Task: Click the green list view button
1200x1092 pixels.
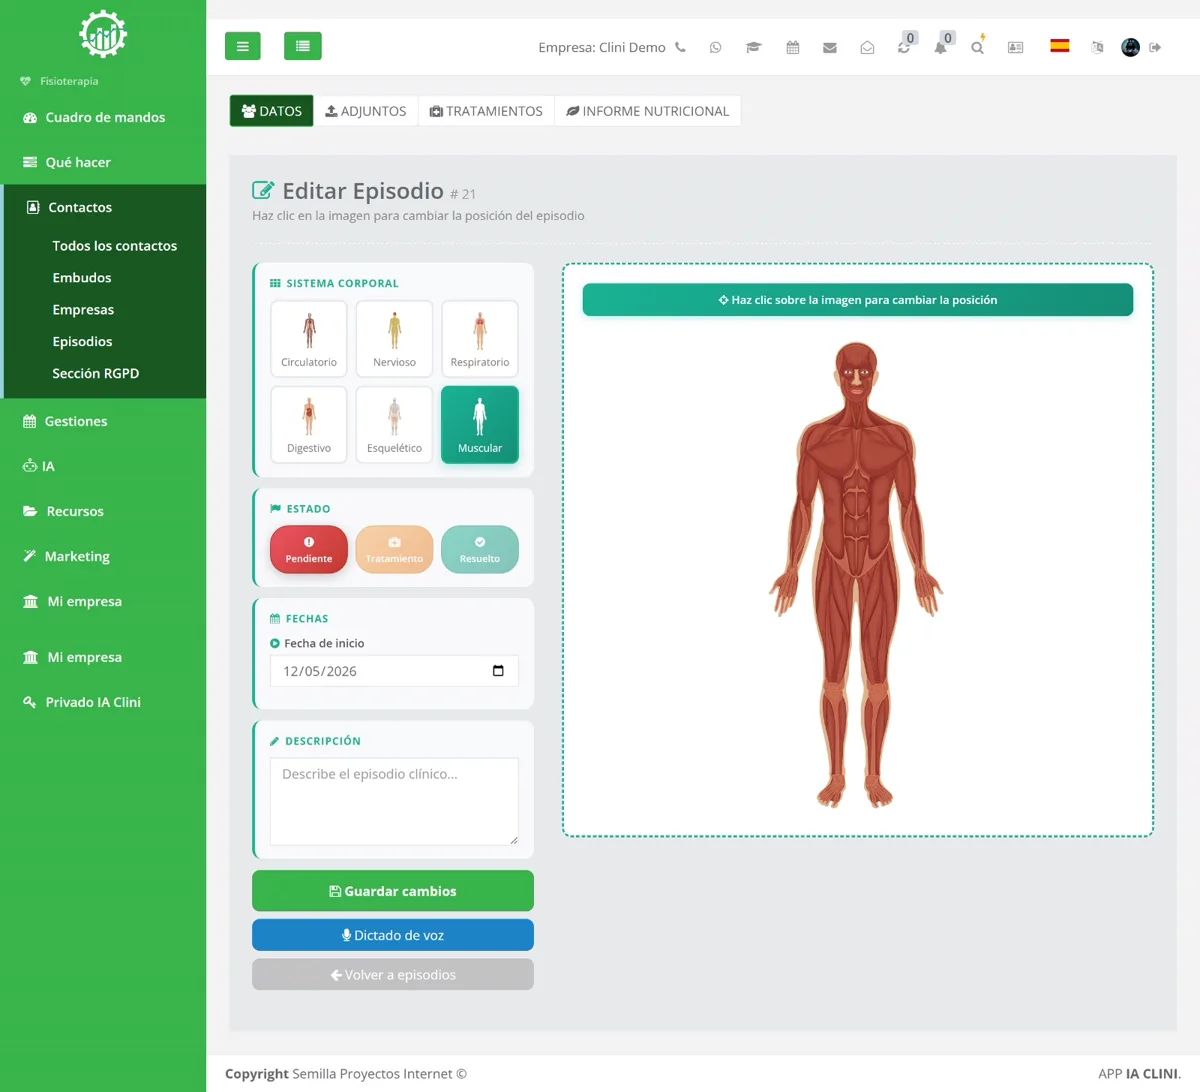Action: coord(303,46)
